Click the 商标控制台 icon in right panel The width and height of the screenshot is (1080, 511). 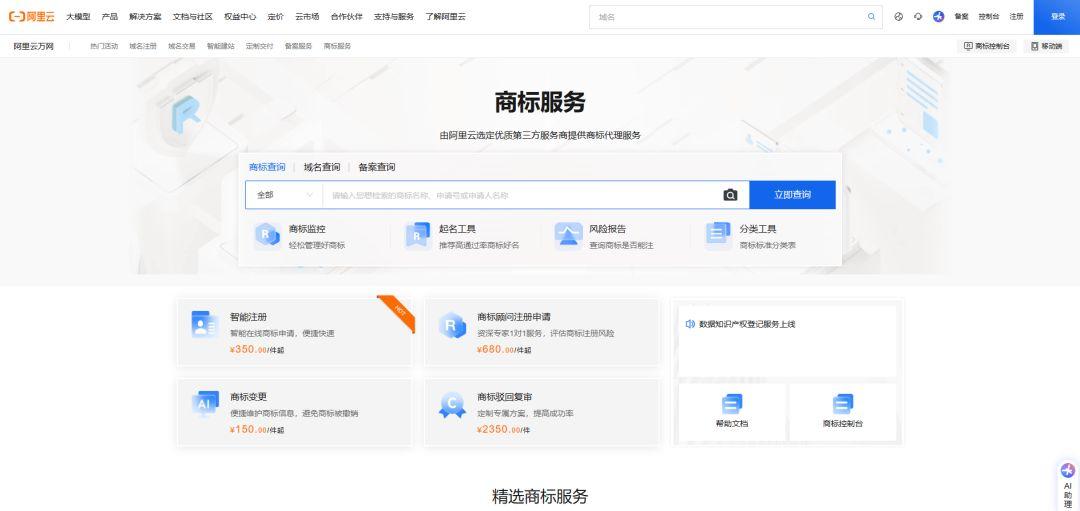(842, 404)
